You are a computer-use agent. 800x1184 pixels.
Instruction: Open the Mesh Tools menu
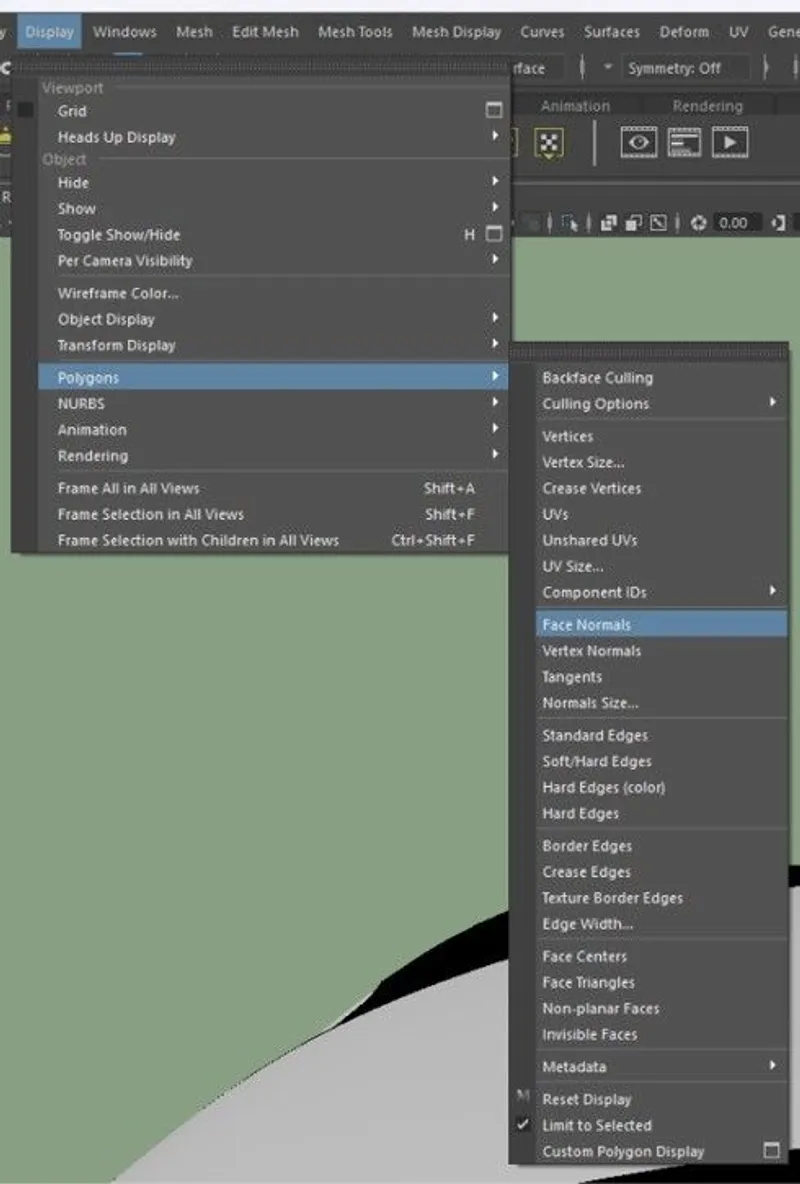click(x=355, y=32)
